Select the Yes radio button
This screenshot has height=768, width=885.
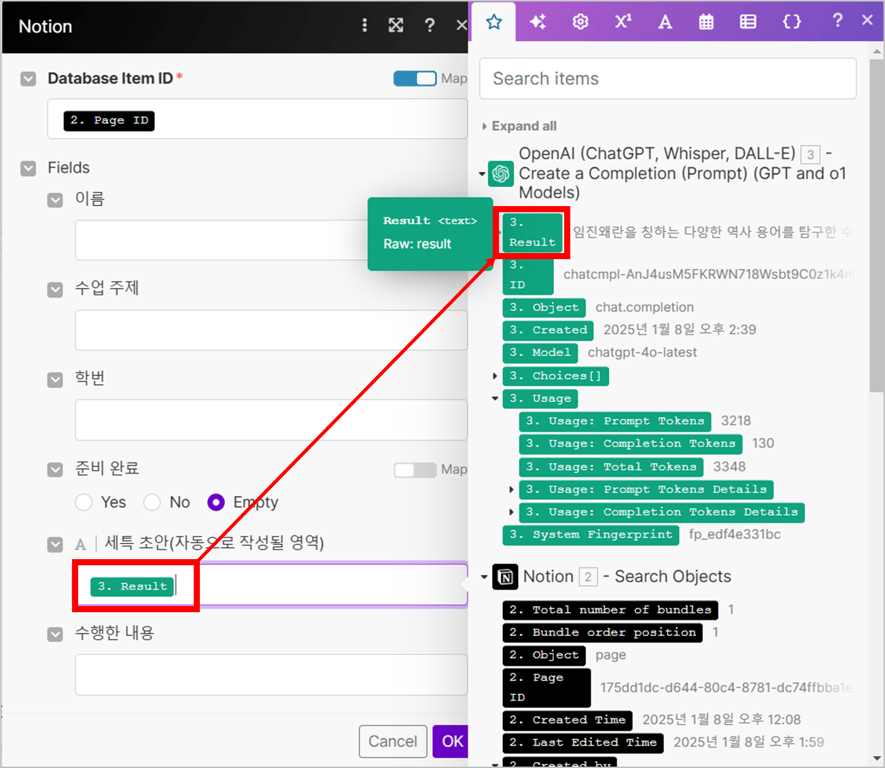[x=84, y=502]
